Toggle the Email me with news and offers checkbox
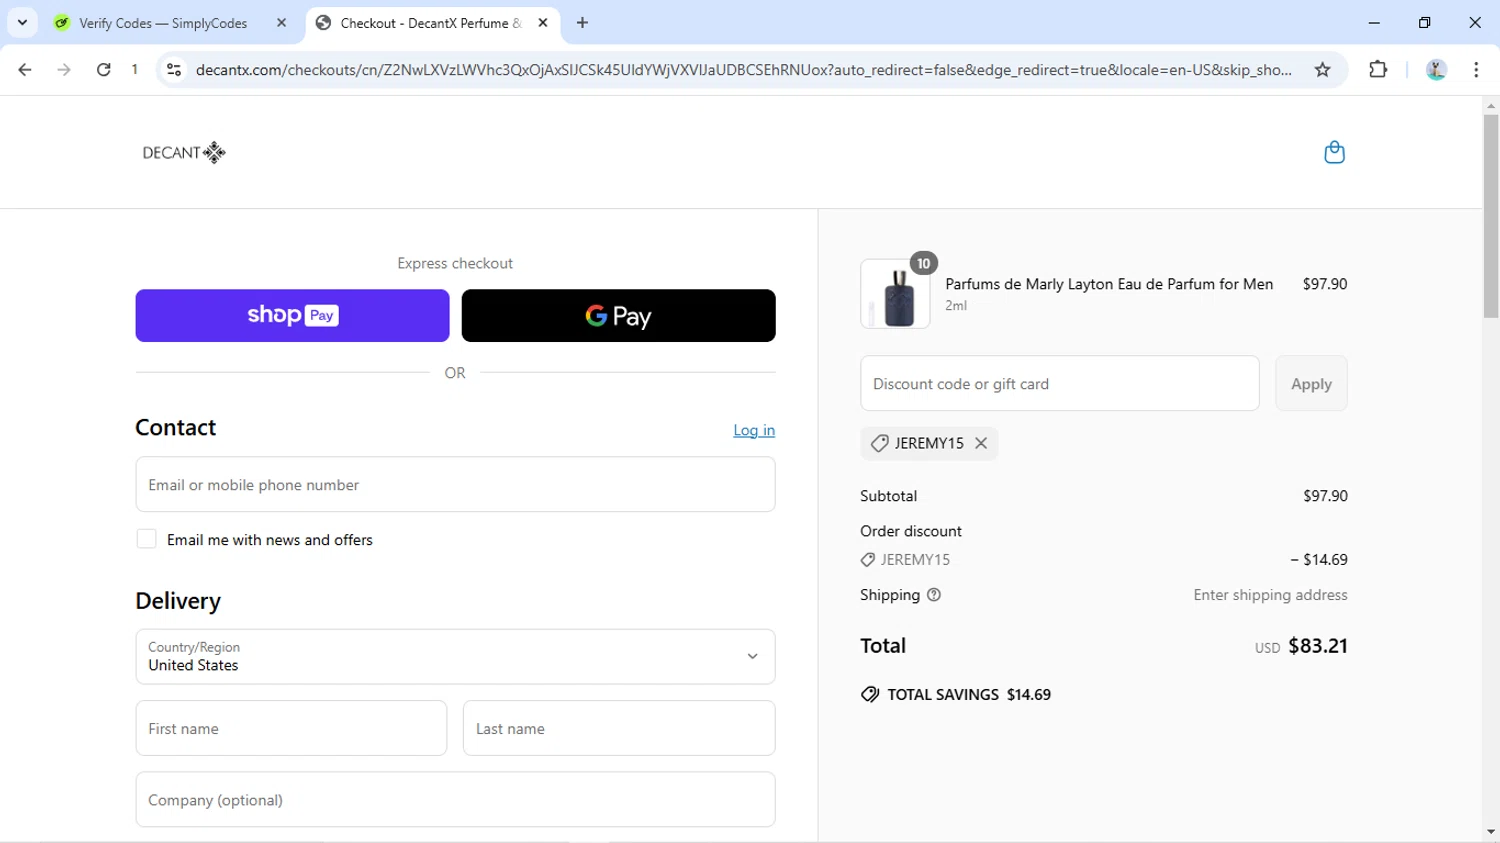The height and width of the screenshot is (843, 1500). [146, 539]
